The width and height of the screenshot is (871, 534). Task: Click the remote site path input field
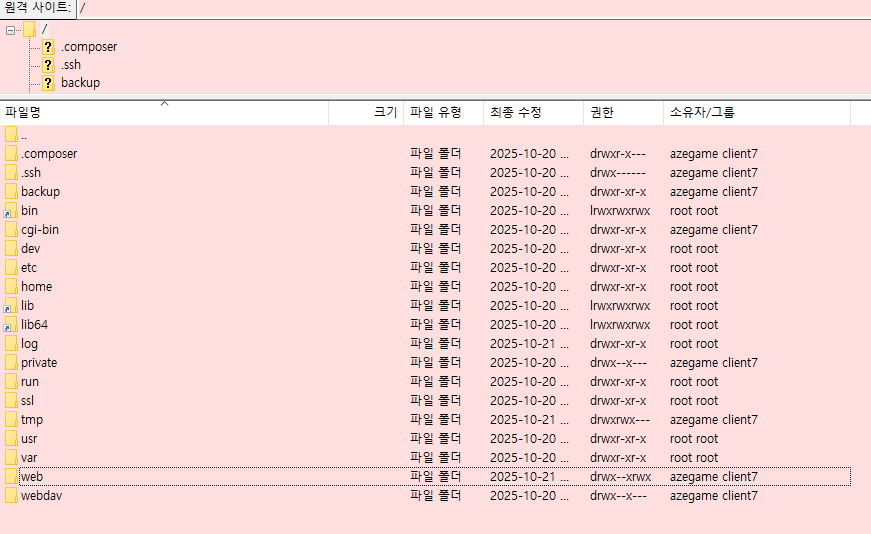[470, 8]
